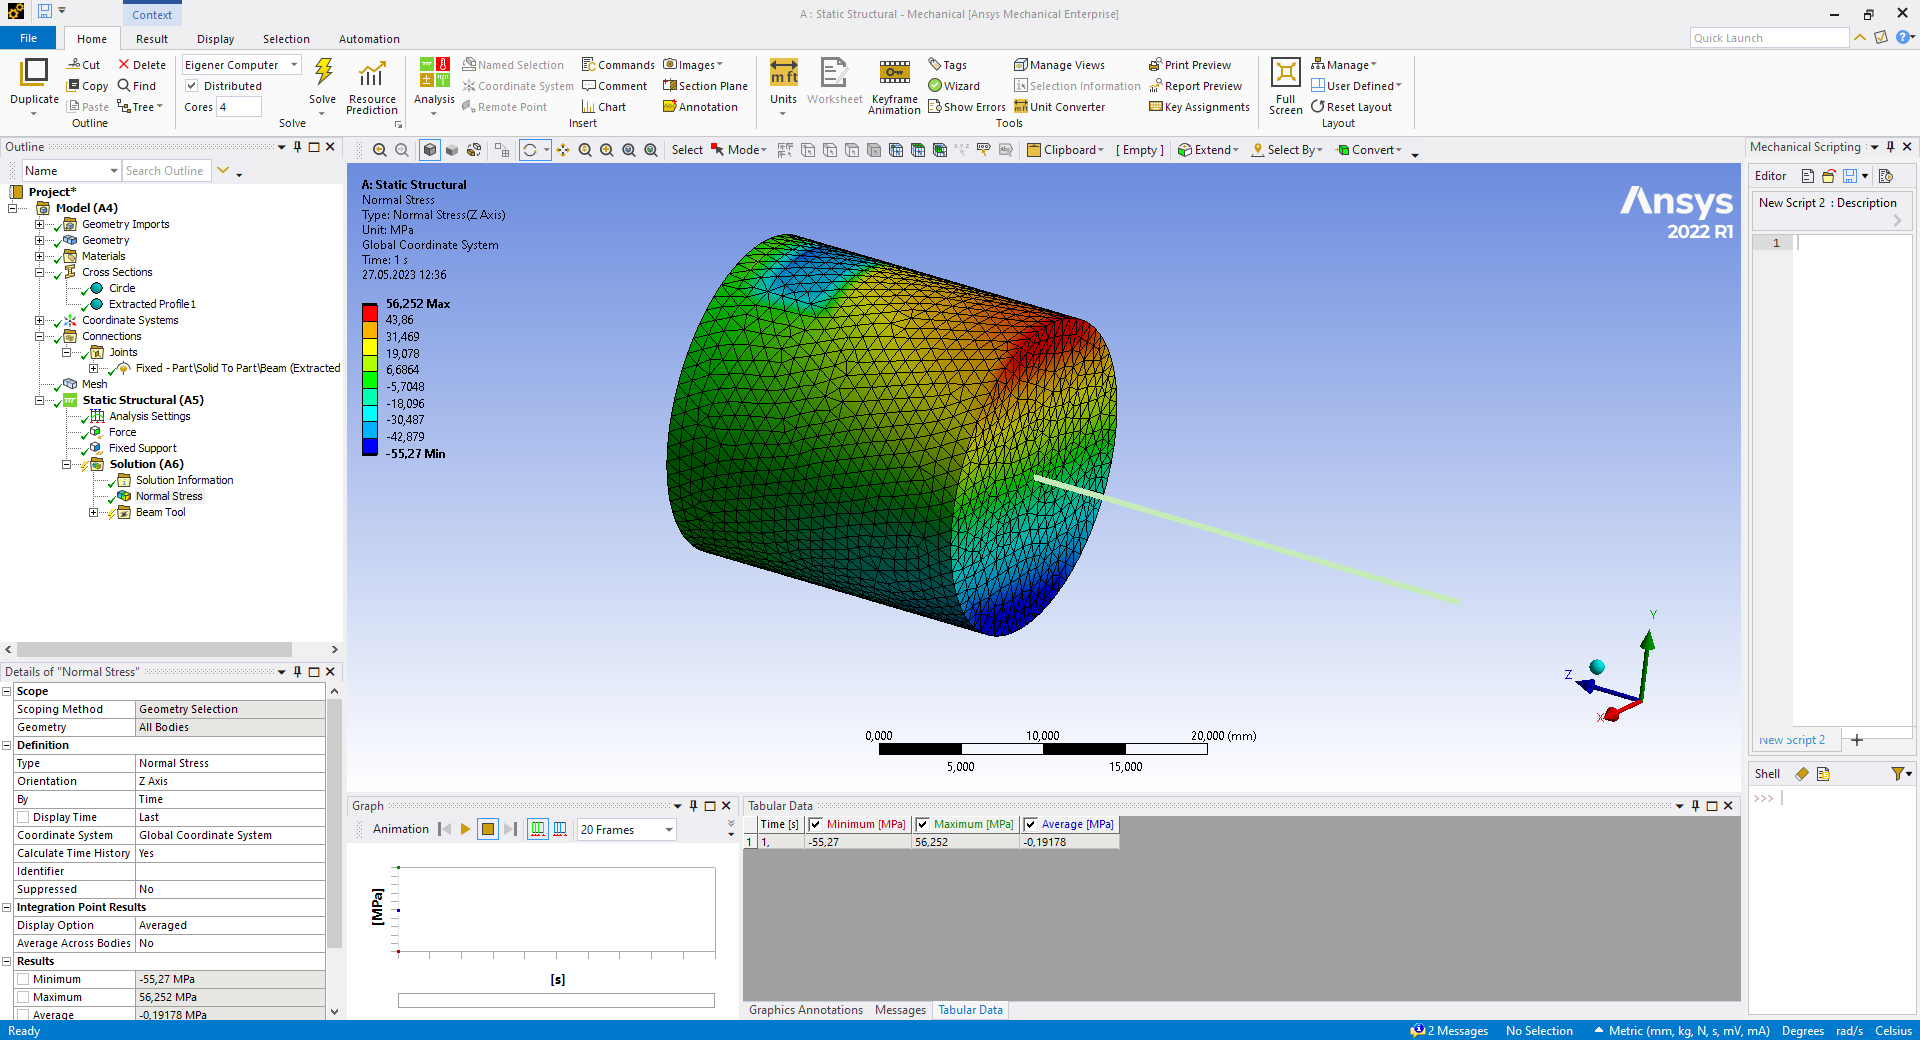
Task: Select Fixed Support in the outline tree
Action: pyautogui.click(x=142, y=448)
